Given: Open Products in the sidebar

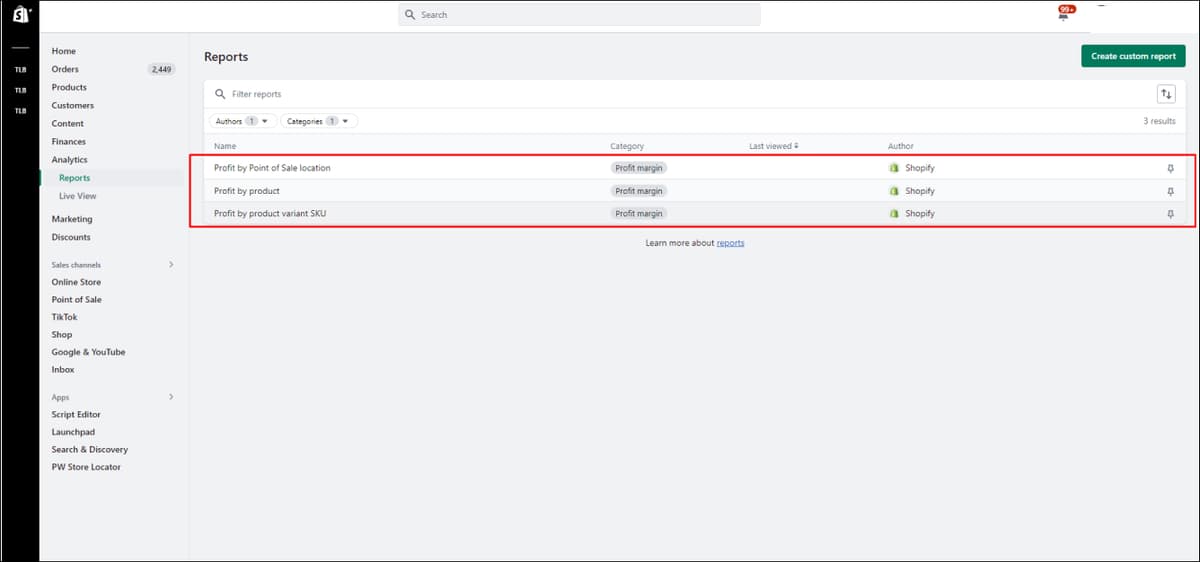Looking at the screenshot, I should 69,87.
